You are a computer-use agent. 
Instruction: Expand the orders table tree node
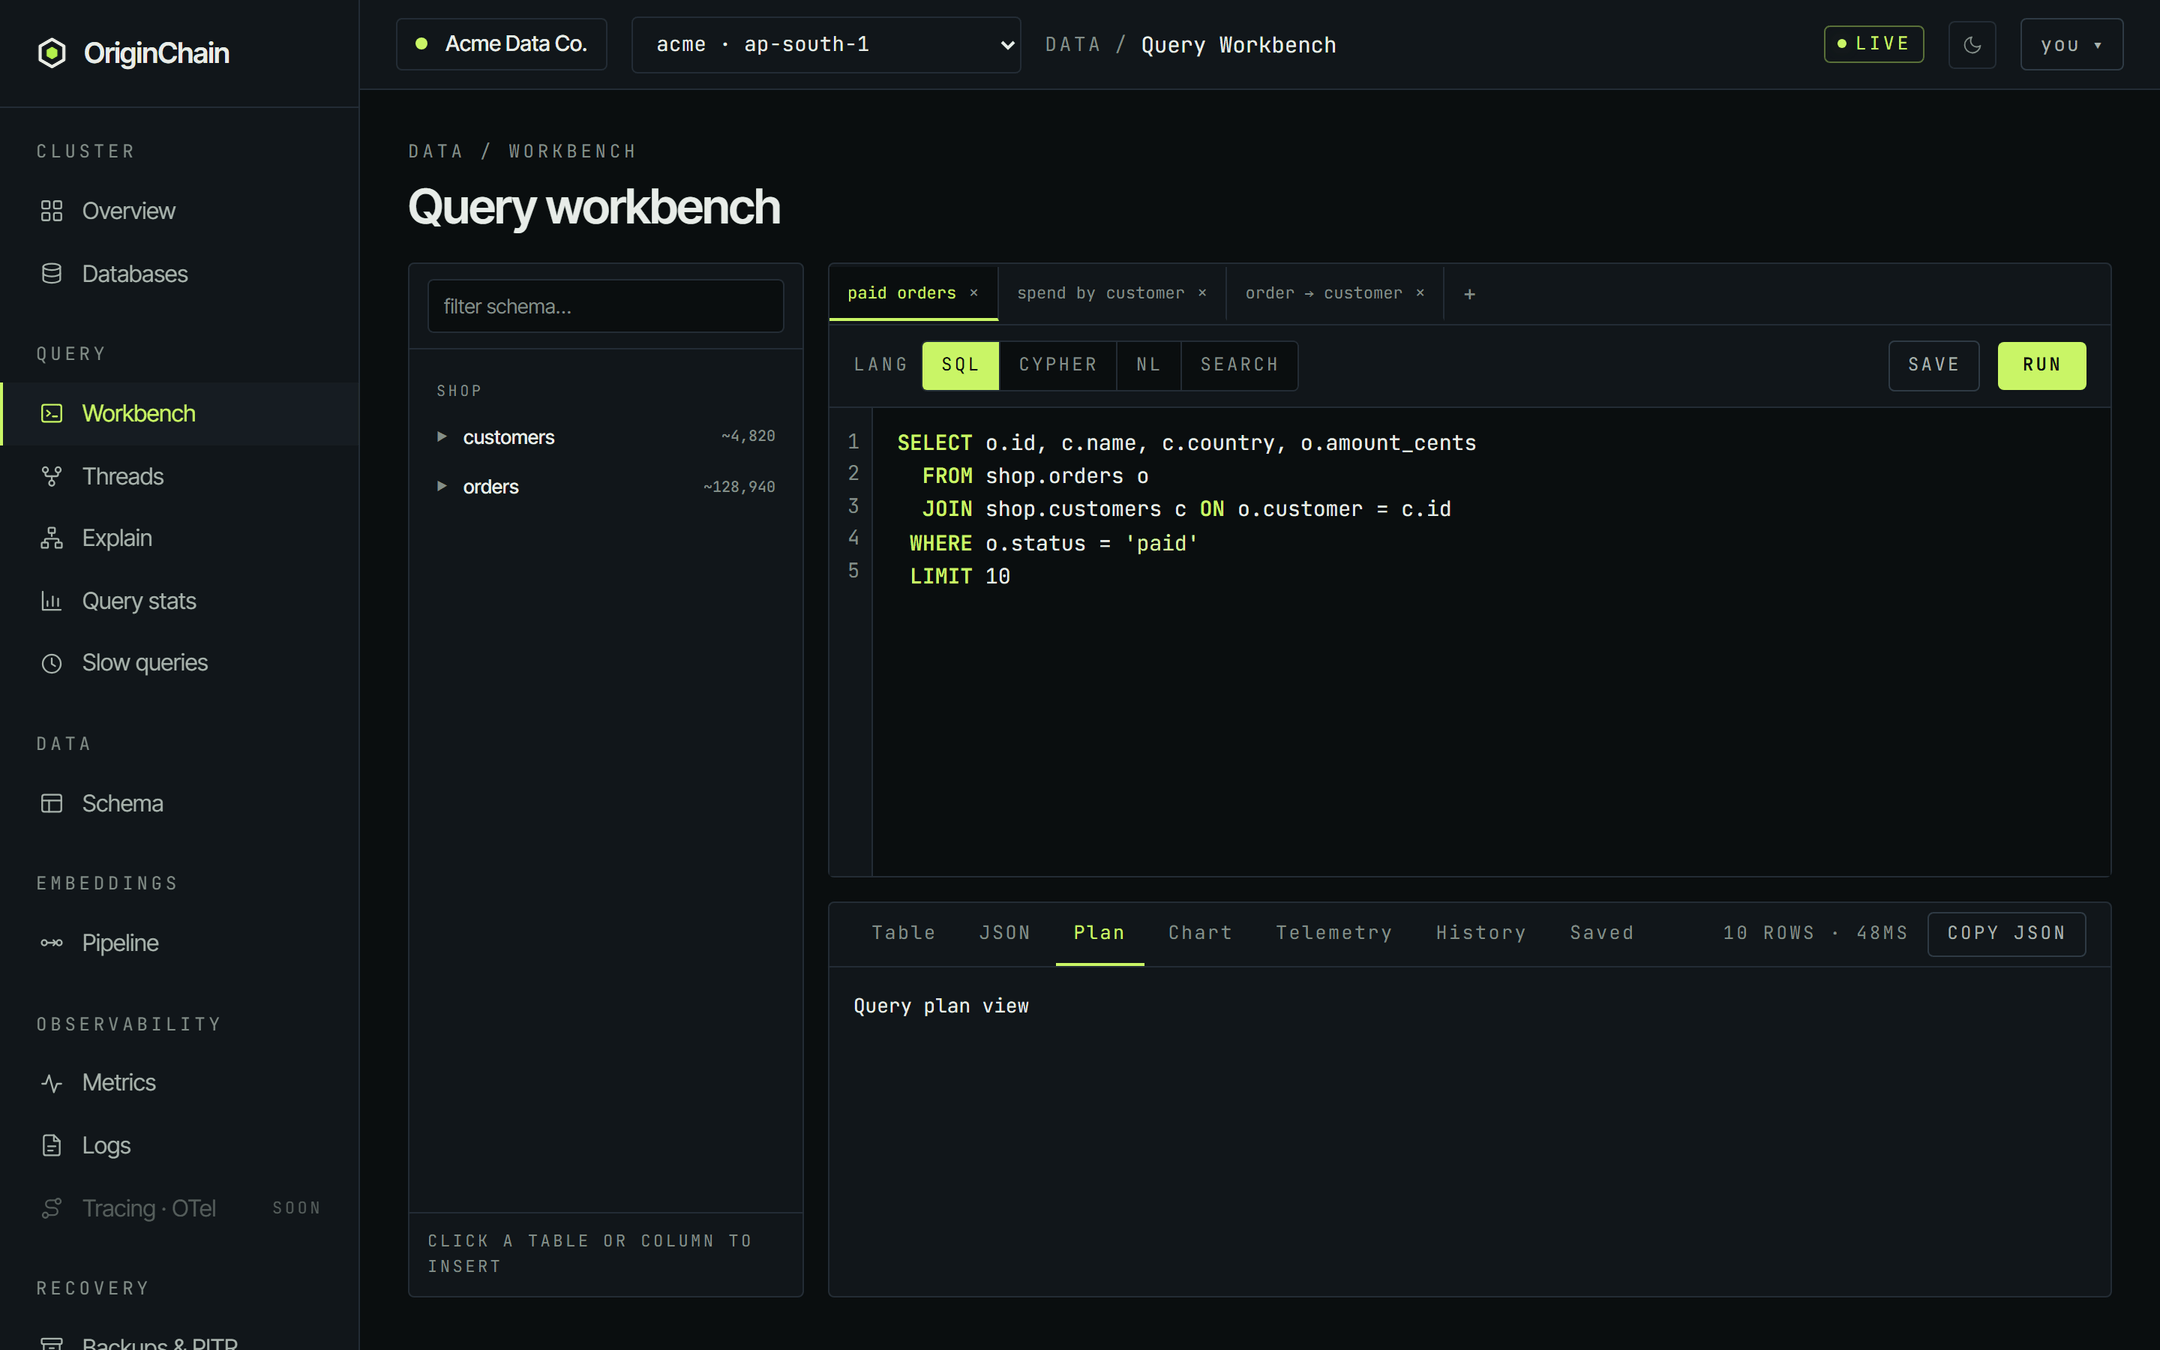[x=442, y=487]
